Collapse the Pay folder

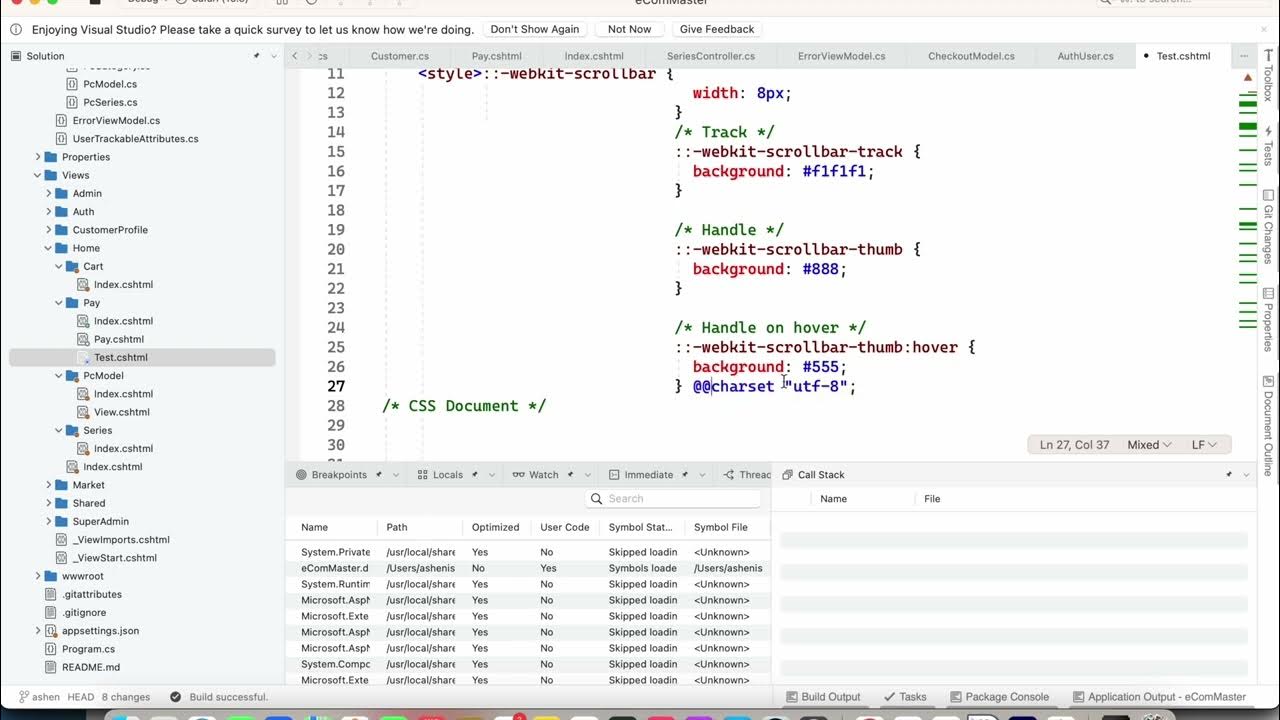pos(59,303)
